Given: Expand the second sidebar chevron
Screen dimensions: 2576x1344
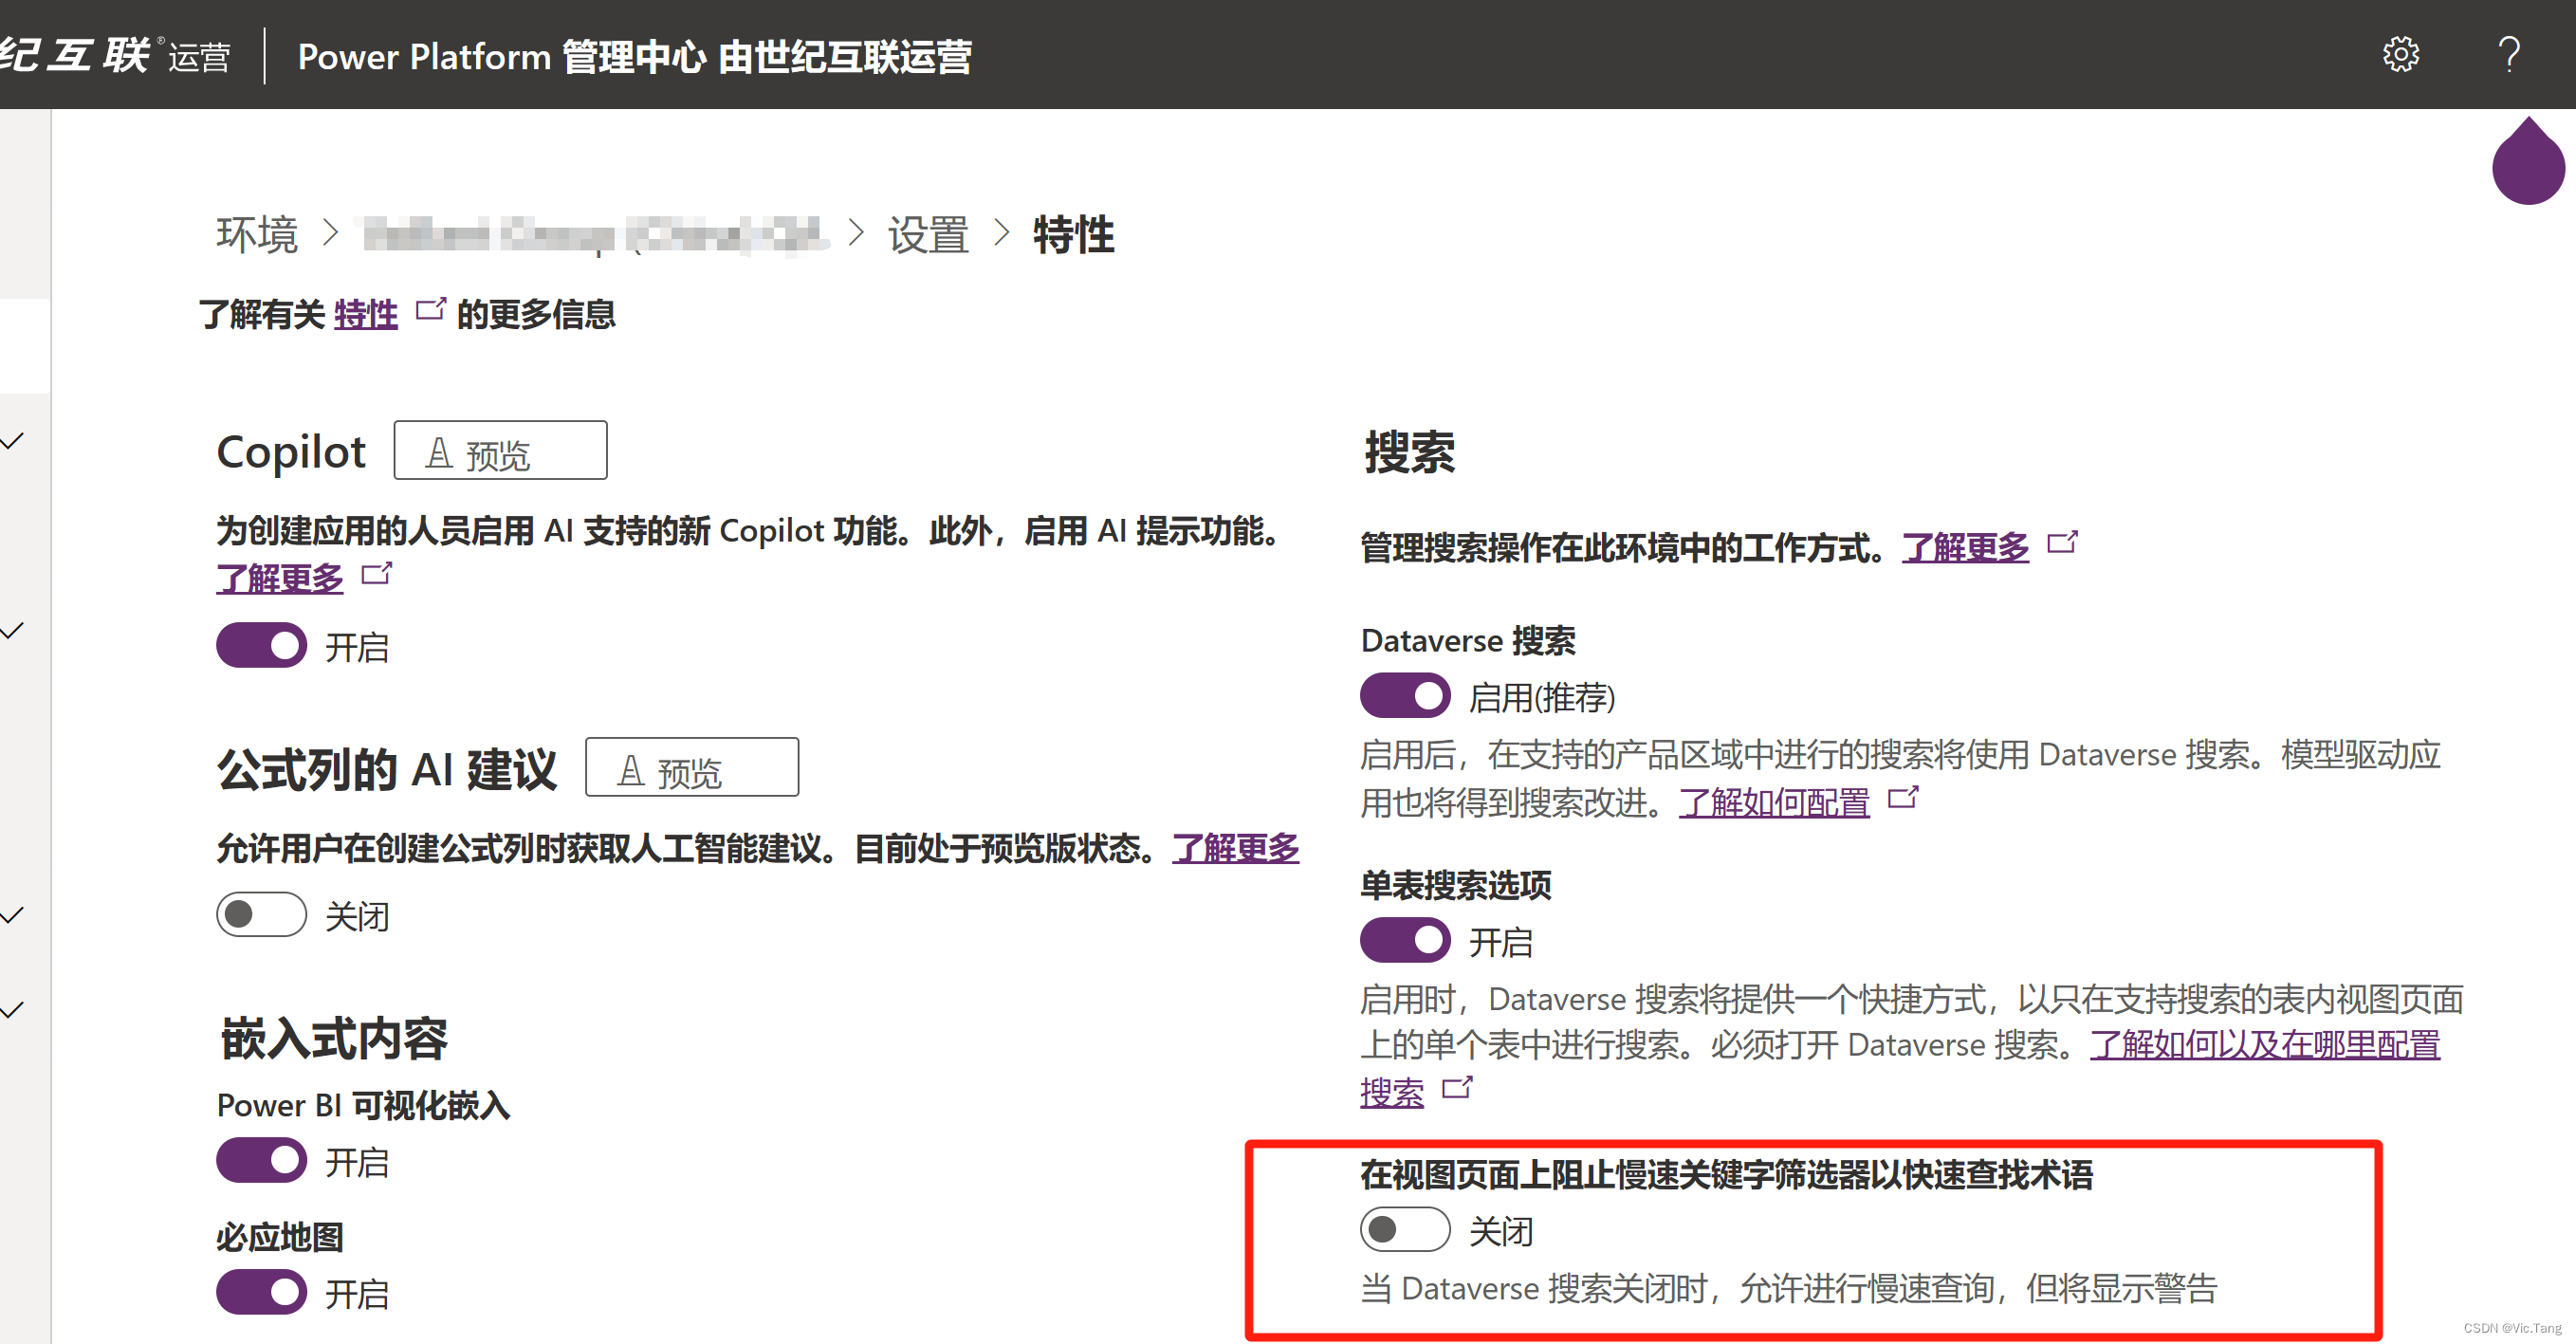Looking at the screenshot, I should (13, 631).
